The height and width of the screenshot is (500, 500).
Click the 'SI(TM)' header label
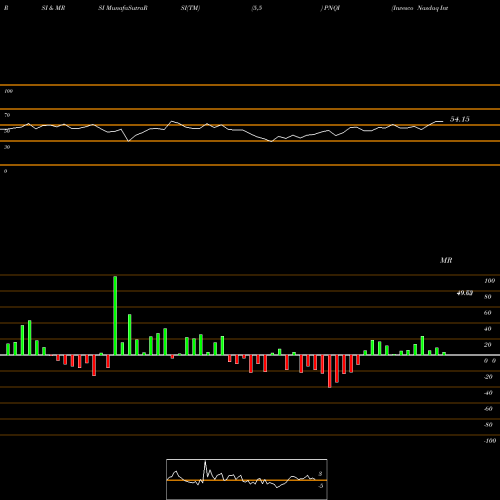190,8
